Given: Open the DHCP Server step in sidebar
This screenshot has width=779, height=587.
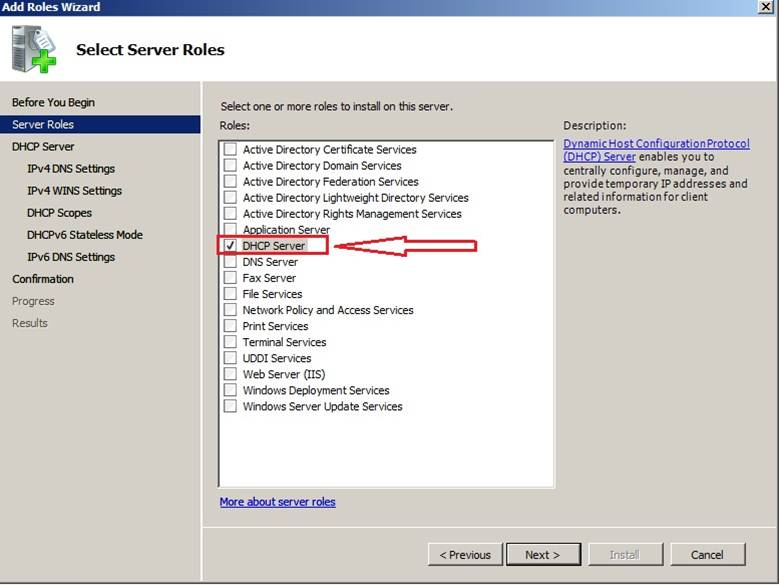Looking at the screenshot, I should pos(43,147).
